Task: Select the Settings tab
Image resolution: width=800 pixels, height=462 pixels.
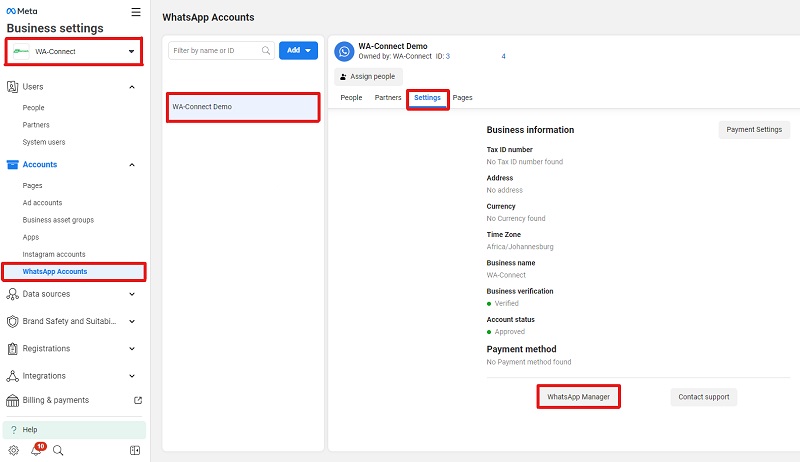Action: point(428,98)
